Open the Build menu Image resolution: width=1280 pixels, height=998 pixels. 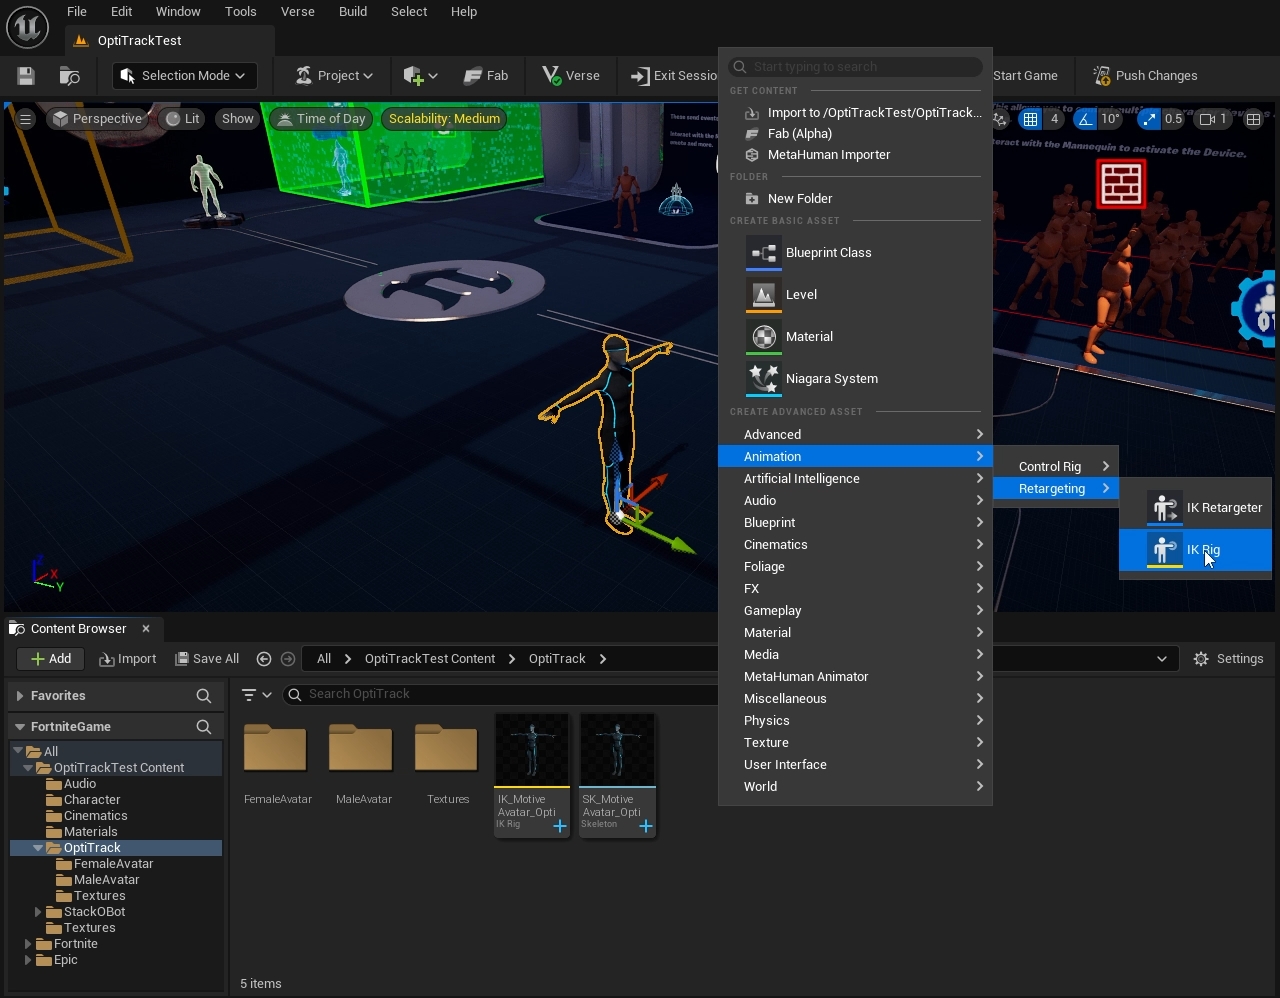pos(353,12)
